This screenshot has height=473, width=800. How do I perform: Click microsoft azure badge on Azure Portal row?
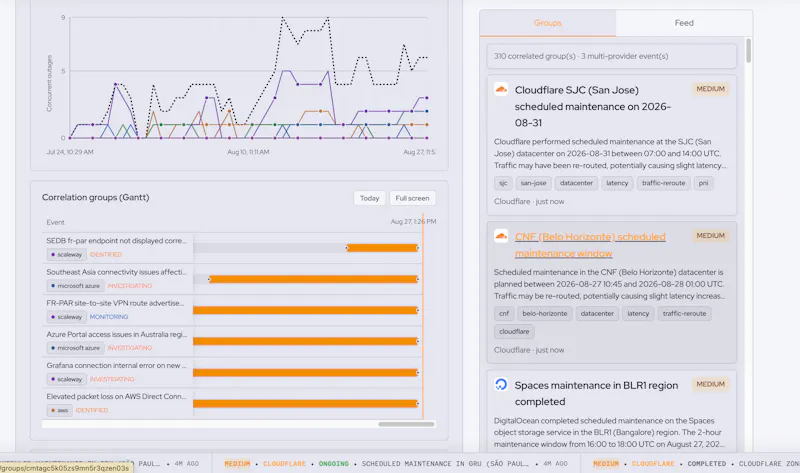75,348
